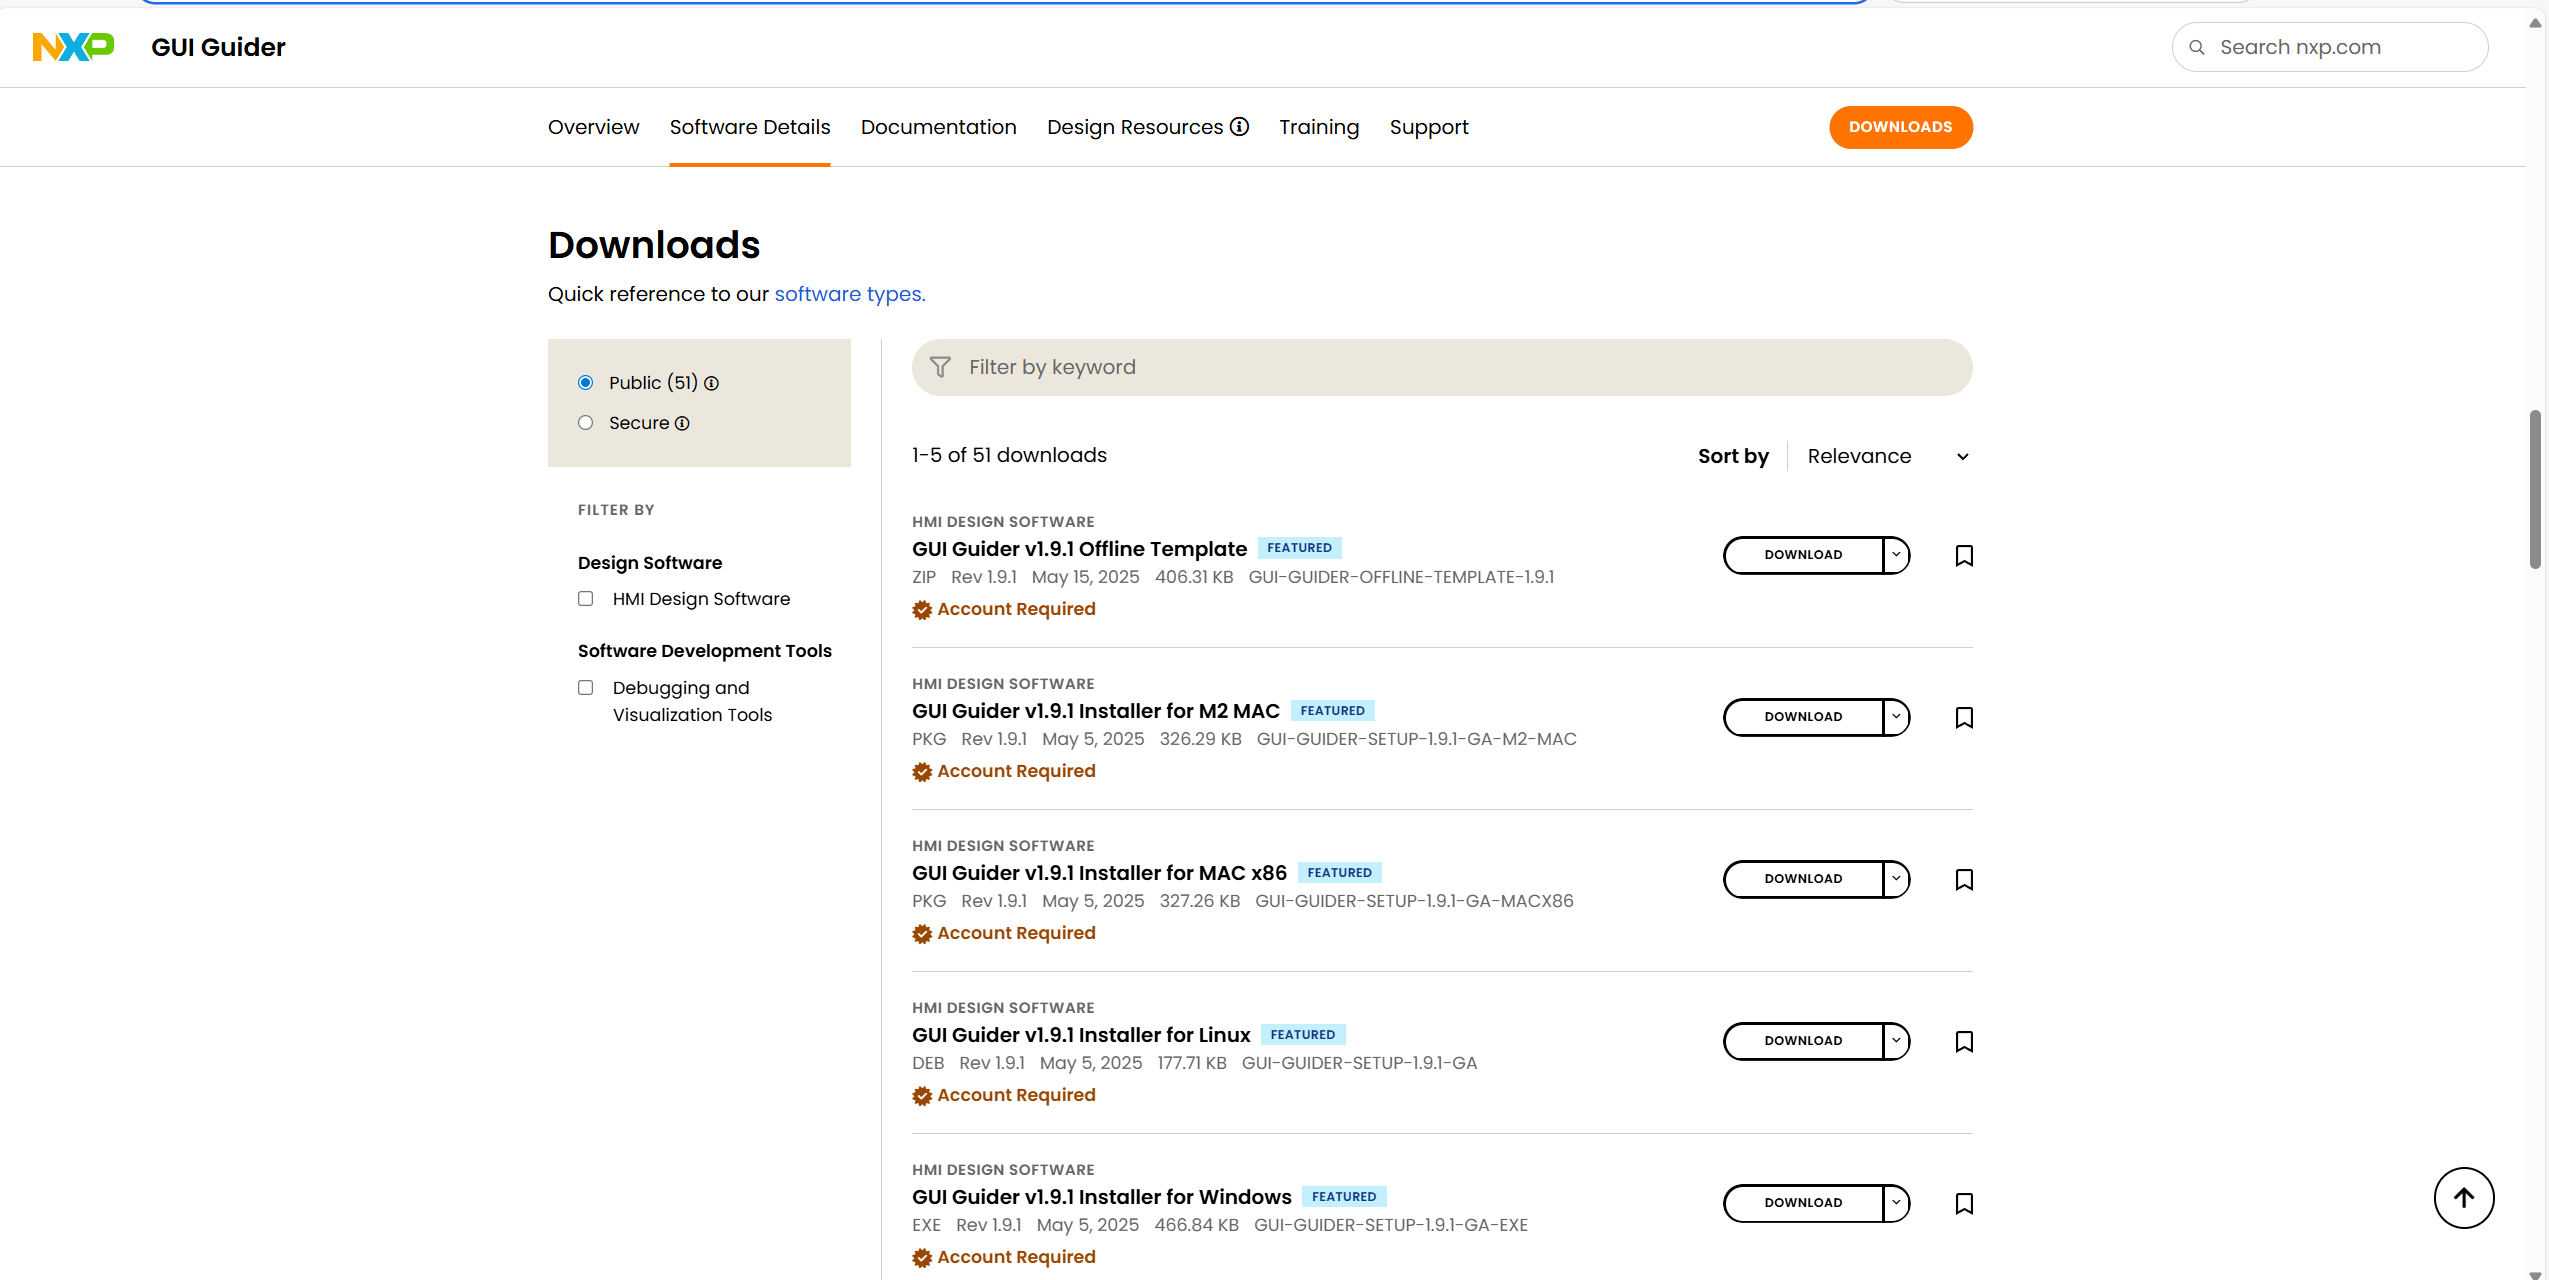Expand download options for MAC x86 installer

(1896, 879)
